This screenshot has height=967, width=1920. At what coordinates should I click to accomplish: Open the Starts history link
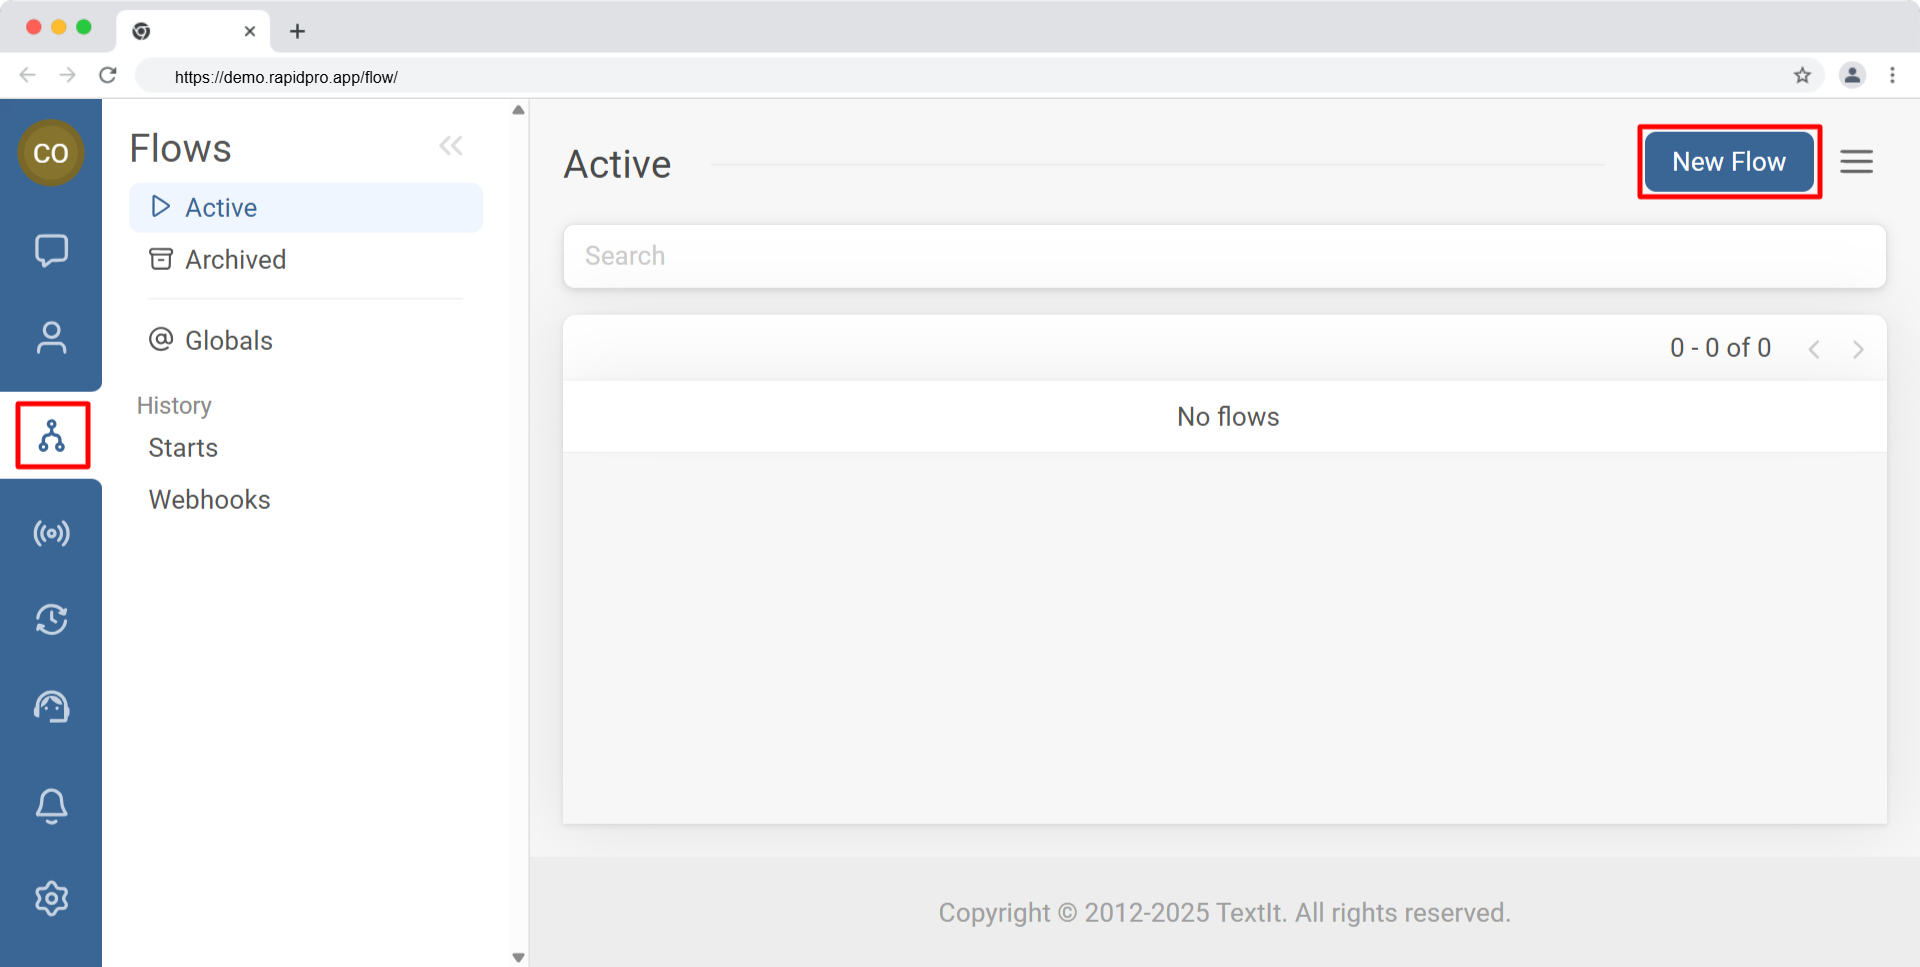pyautogui.click(x=183, y=448)
